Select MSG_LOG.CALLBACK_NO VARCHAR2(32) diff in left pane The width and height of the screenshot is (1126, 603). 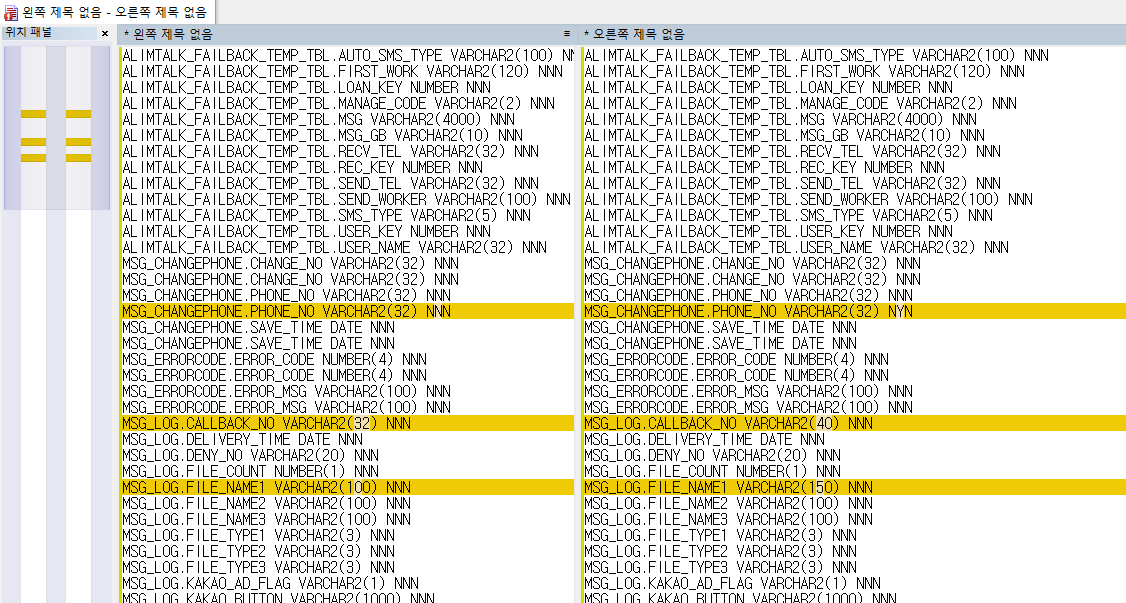[266, 423]
